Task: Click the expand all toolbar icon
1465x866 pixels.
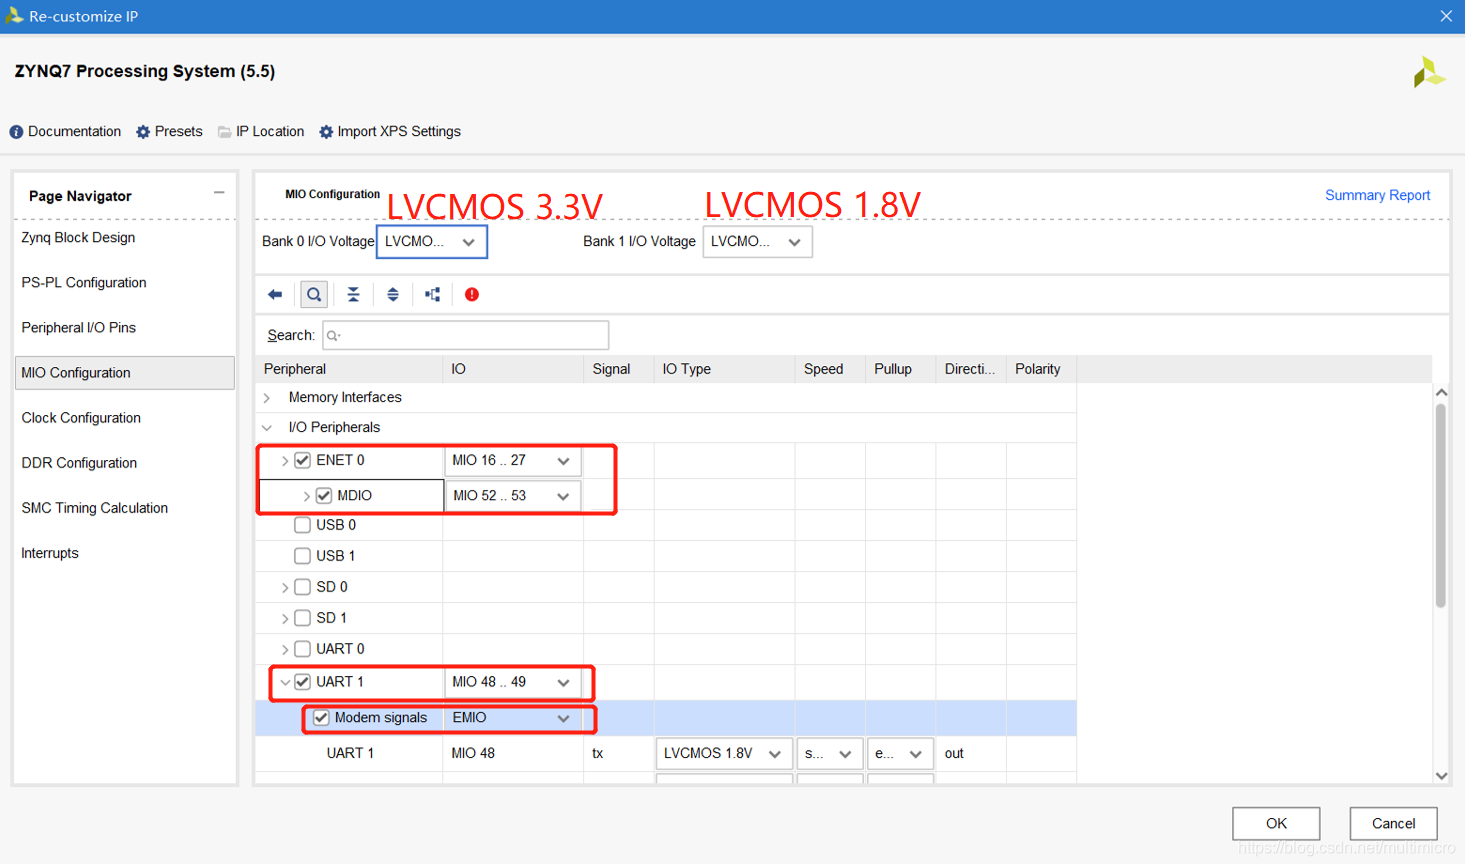Action: click(393, 295)
